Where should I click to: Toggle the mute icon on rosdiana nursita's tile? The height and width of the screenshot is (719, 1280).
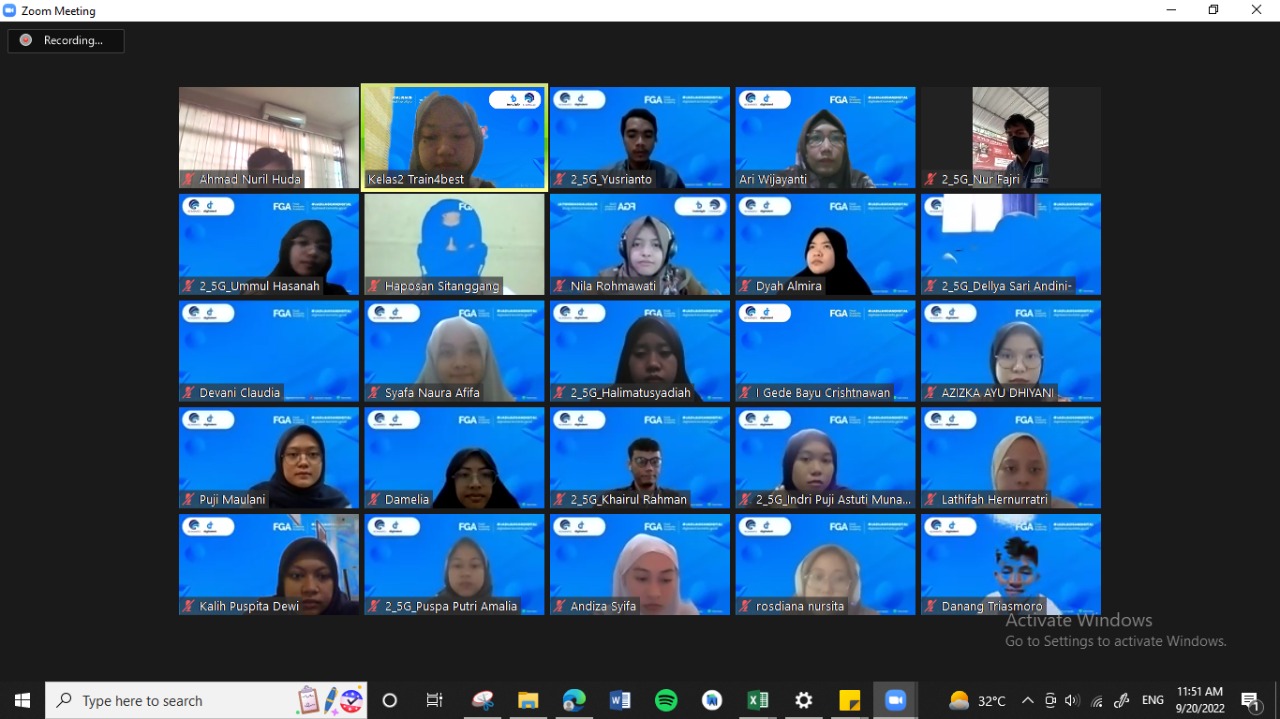click(745, 606)
